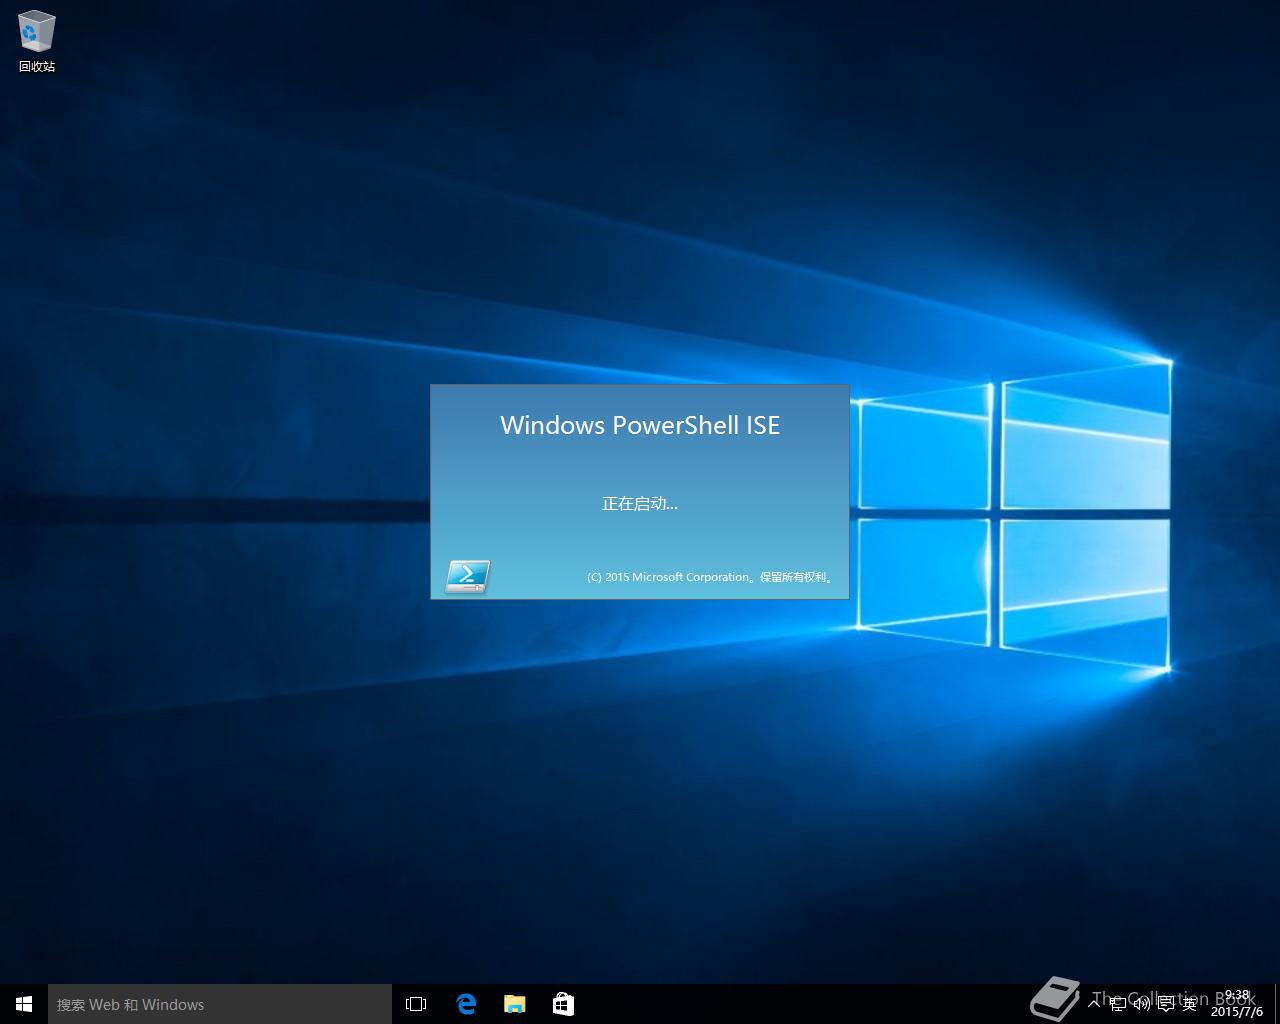The image size is (1280, 1024).
Task: Open the clock showing 2015/7/6
Action: click(1237, 1004)
